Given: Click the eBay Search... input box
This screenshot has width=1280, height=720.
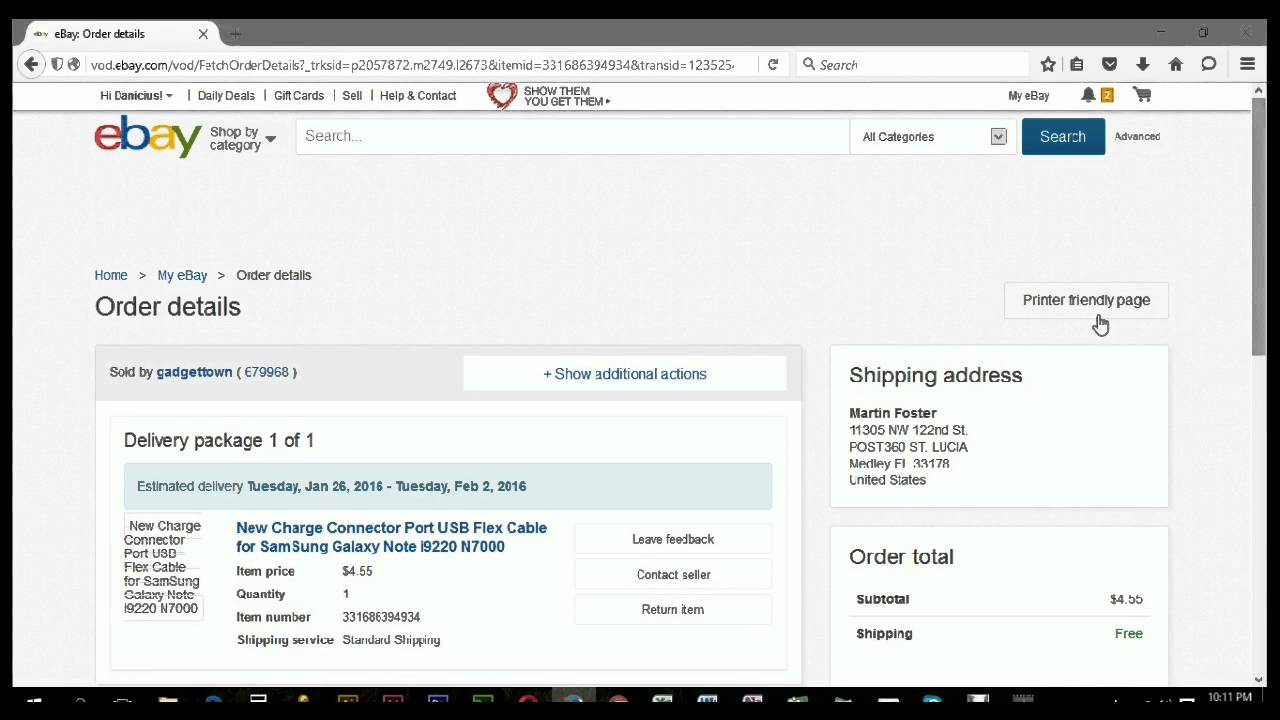Looking at the screenshot, I should [572, 136].
